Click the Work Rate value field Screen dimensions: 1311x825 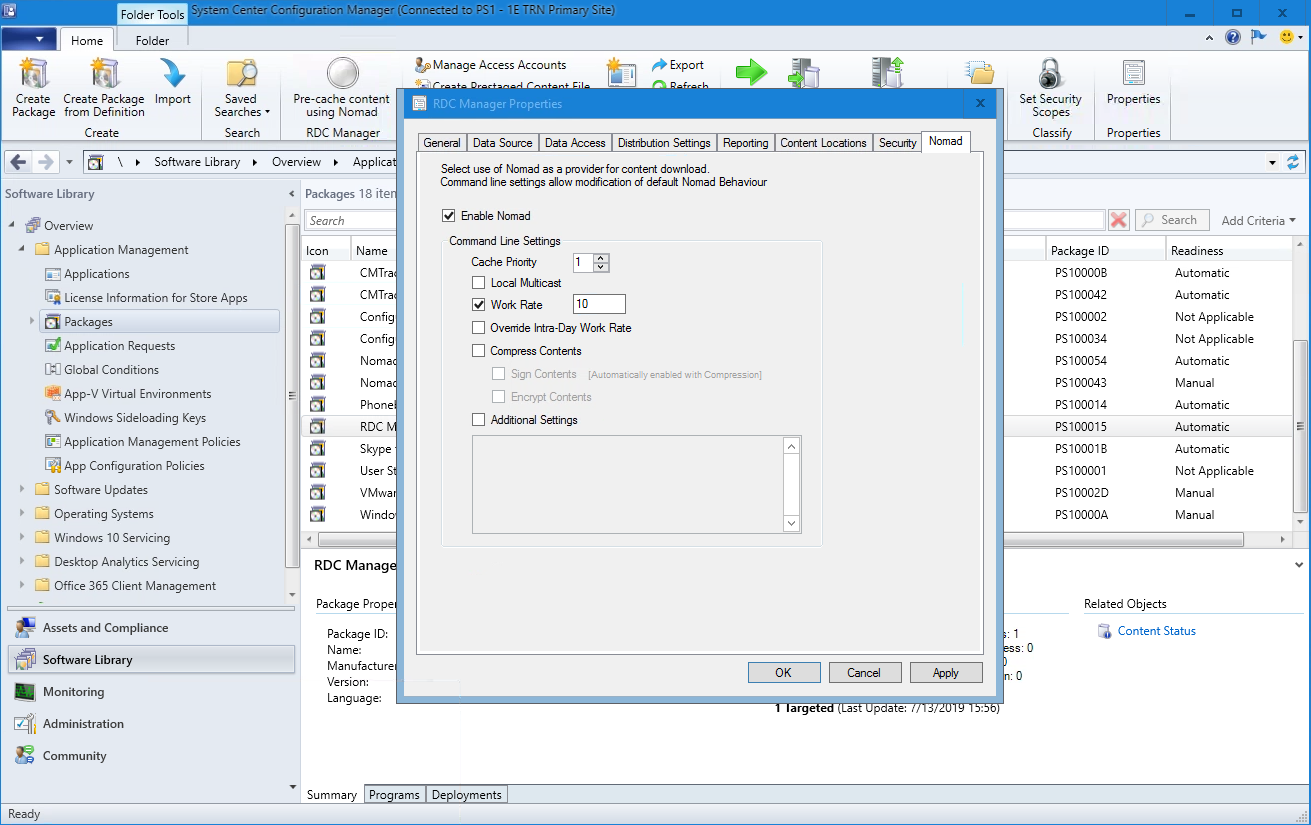pyautogui.click(x=599, y=305)
